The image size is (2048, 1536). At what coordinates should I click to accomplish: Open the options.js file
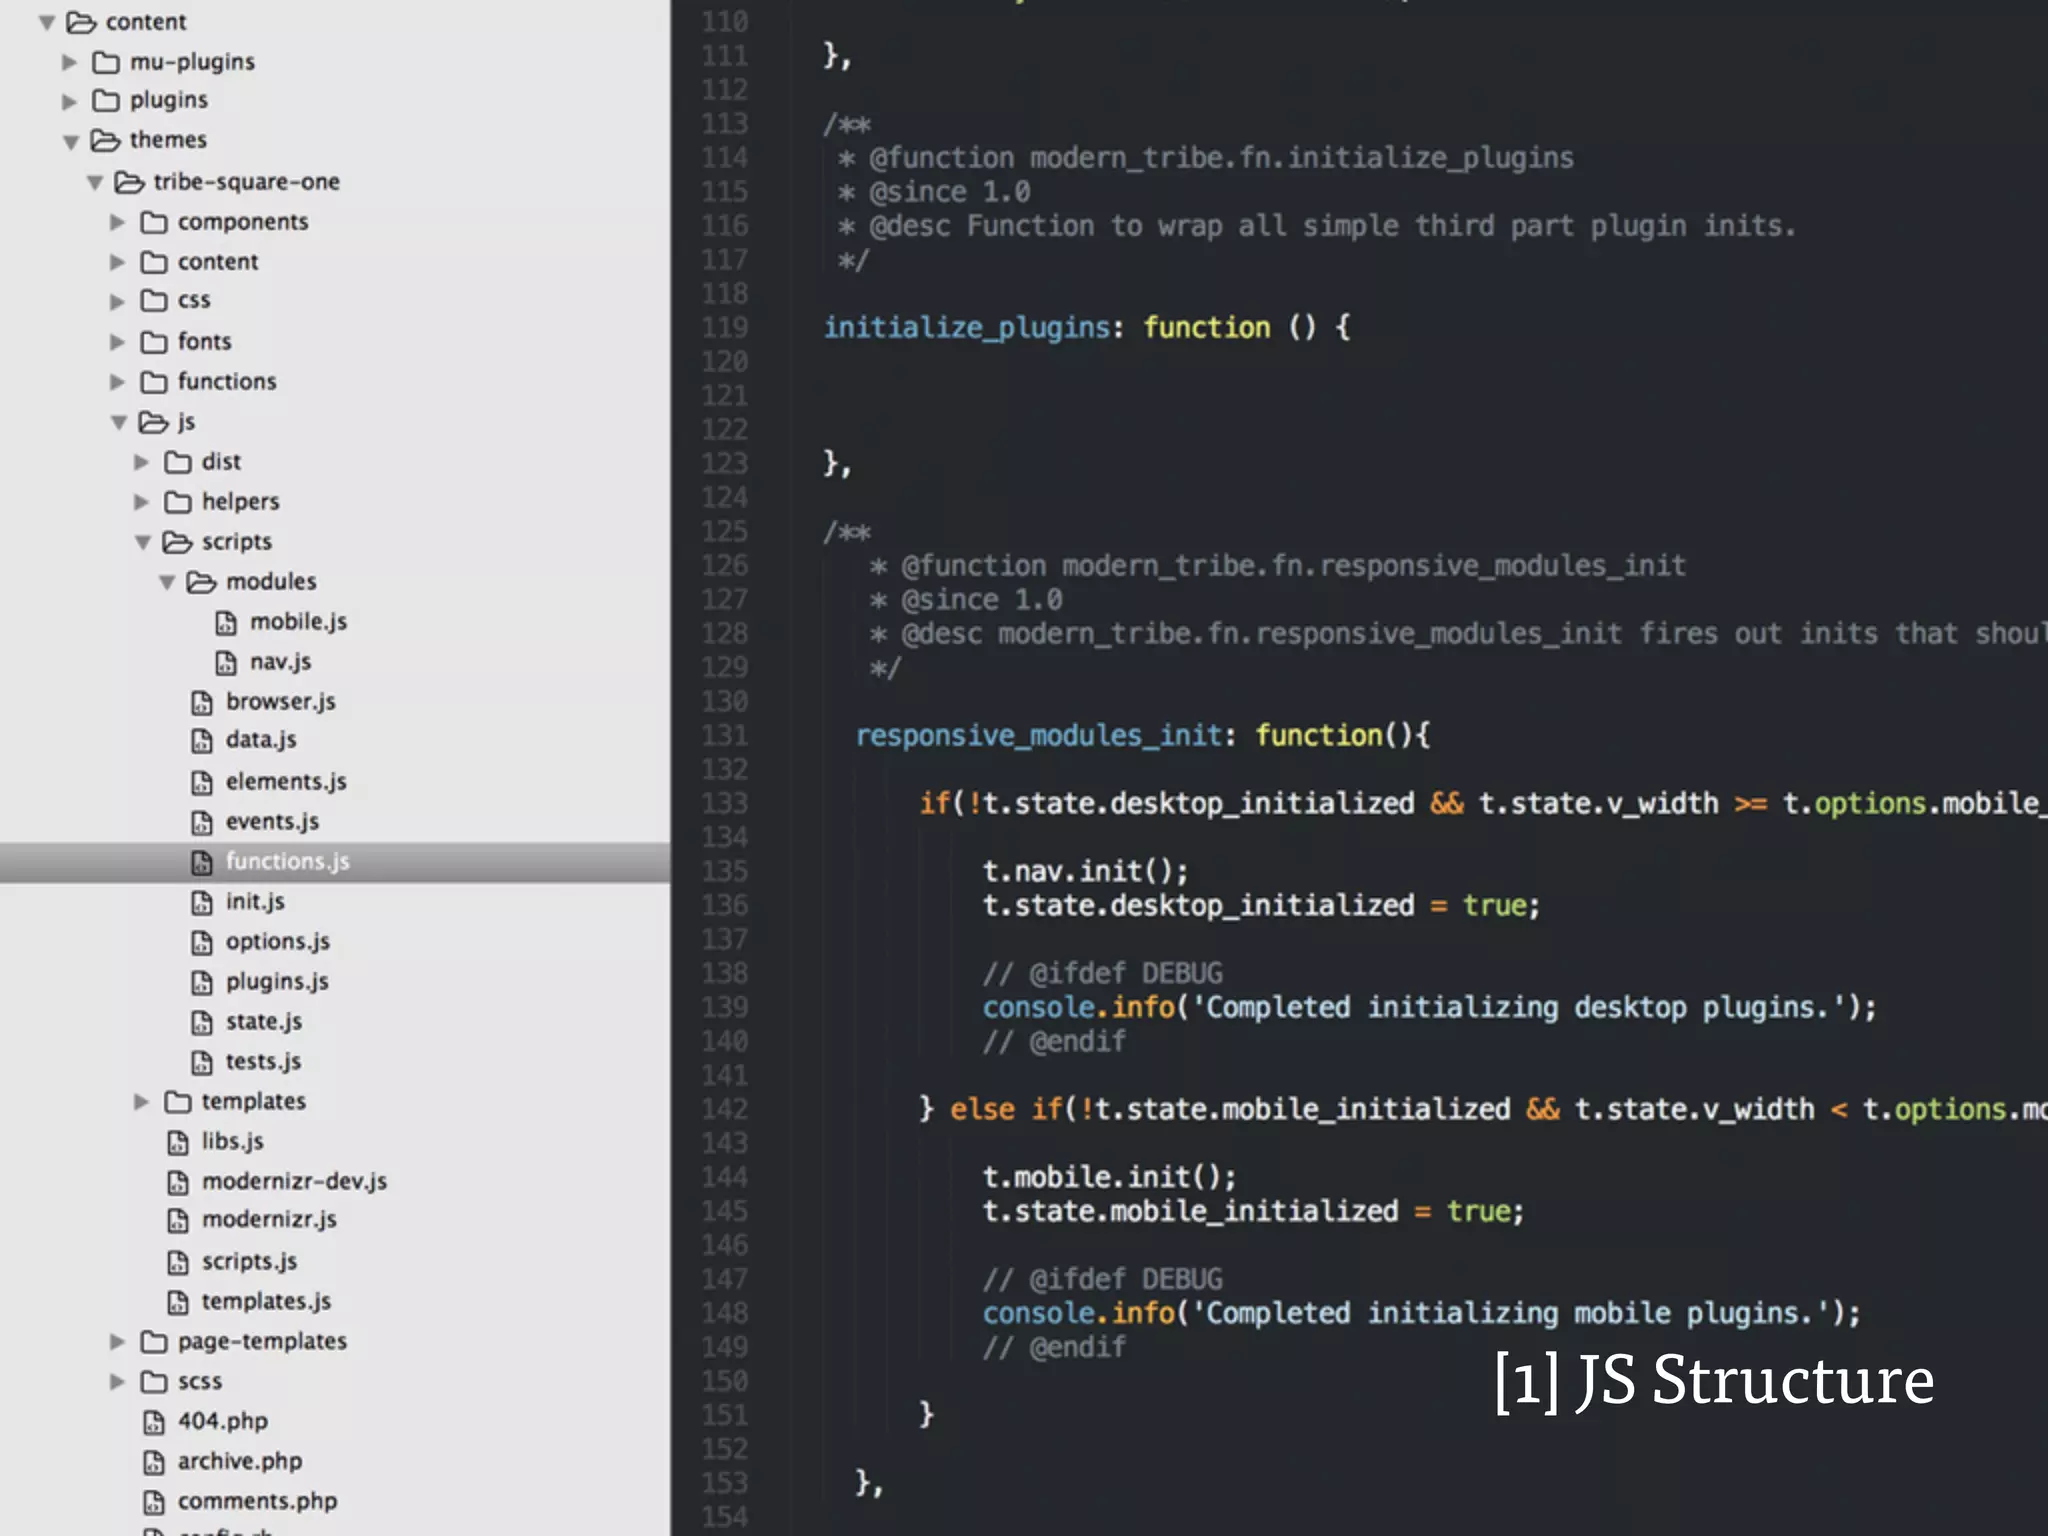(277, 942)
